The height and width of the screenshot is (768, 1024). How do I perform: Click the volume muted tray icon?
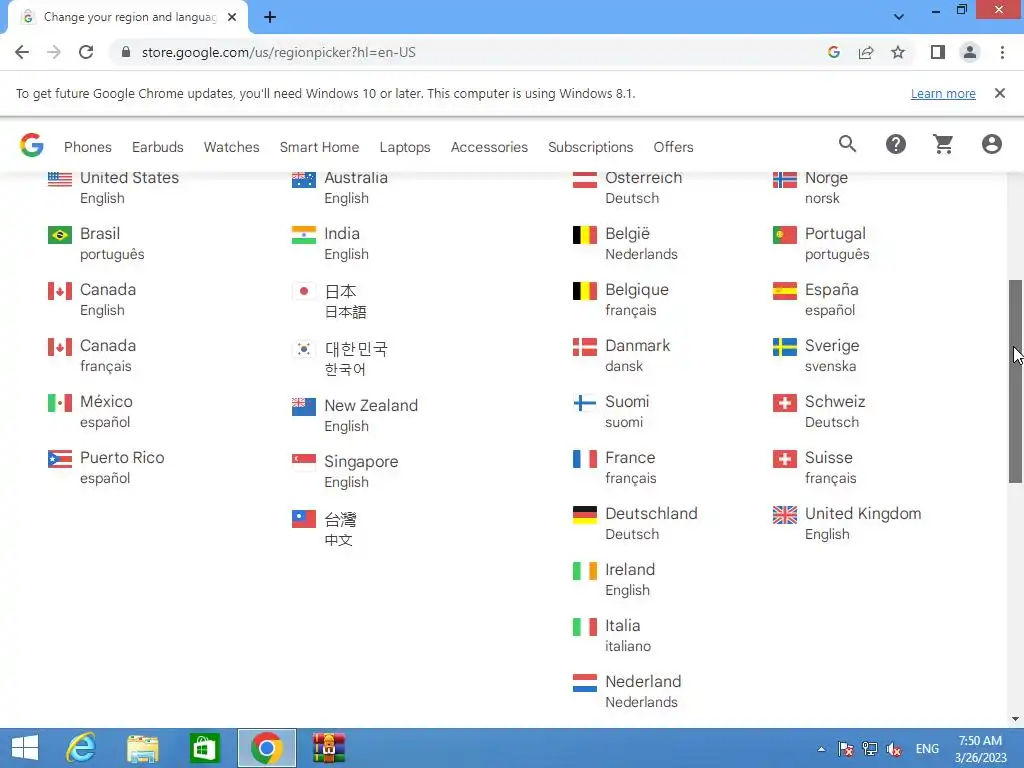click(x=893, y=749)
